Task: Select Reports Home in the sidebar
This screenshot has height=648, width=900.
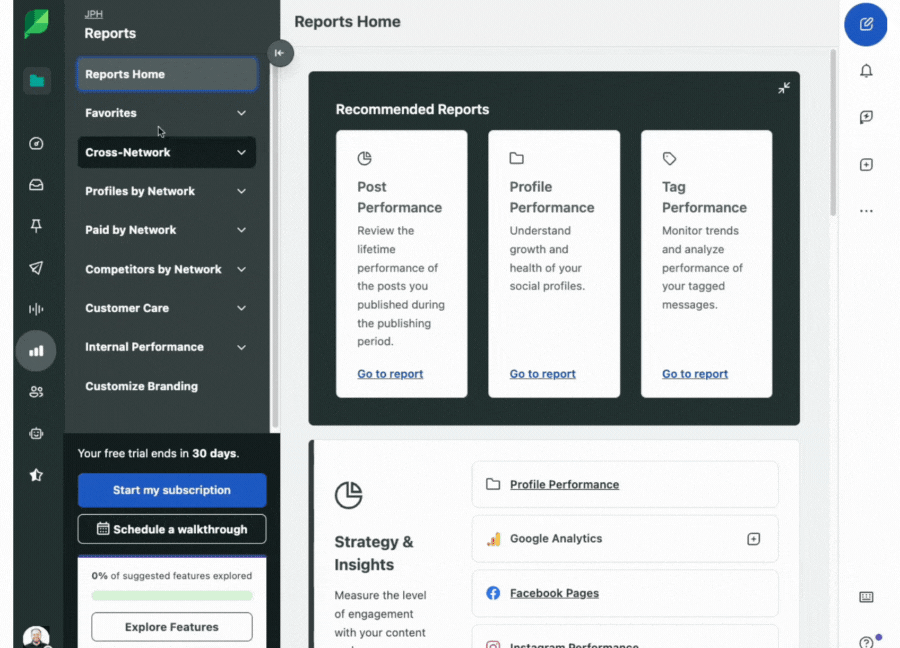Action: 166,74
